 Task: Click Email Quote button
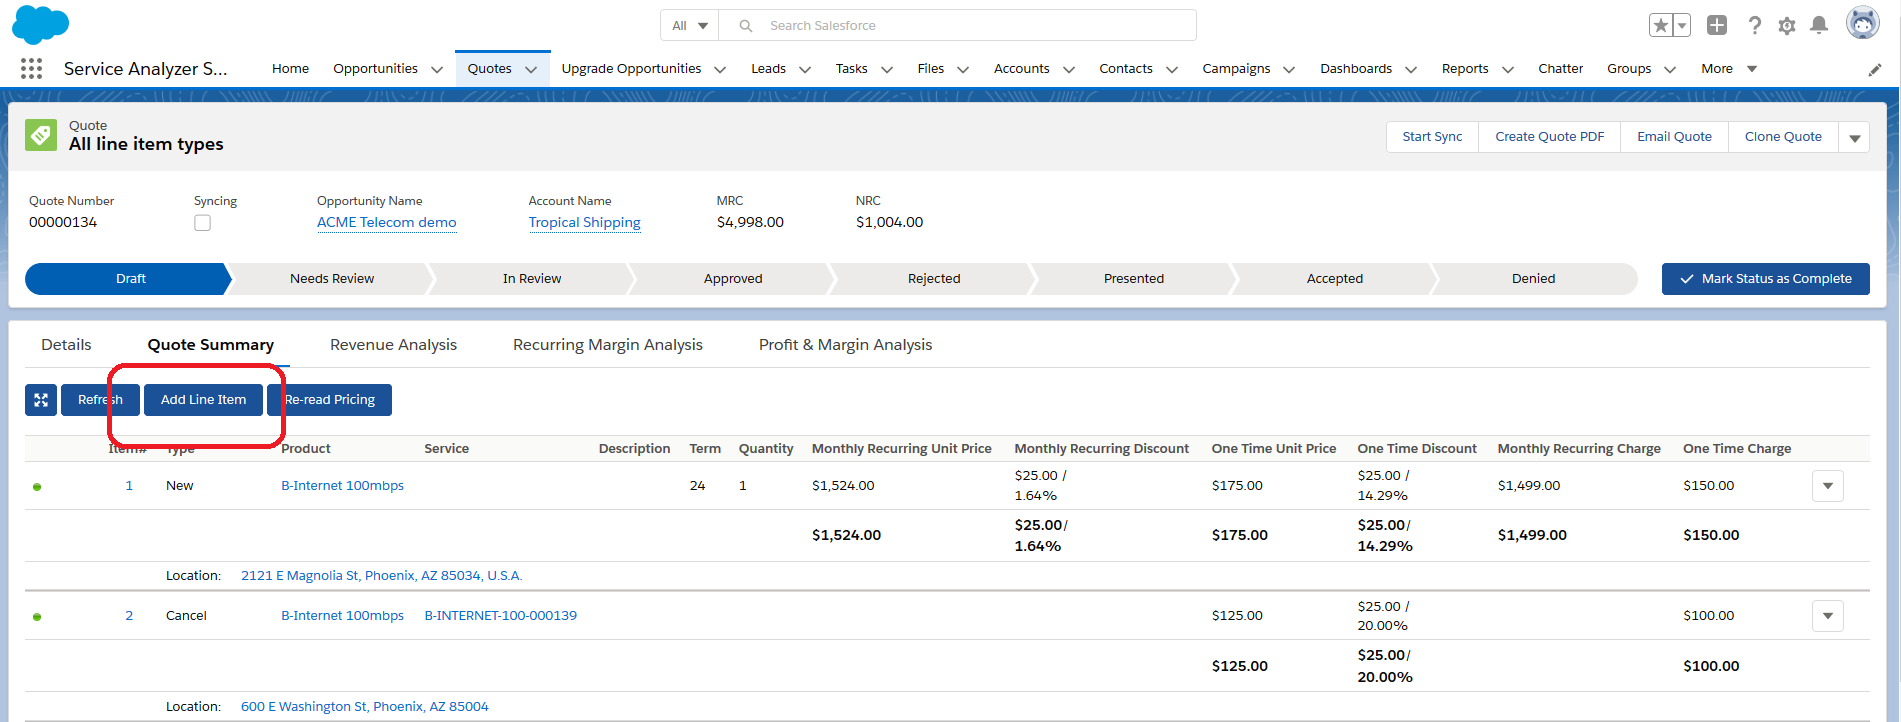point(1674,137)
